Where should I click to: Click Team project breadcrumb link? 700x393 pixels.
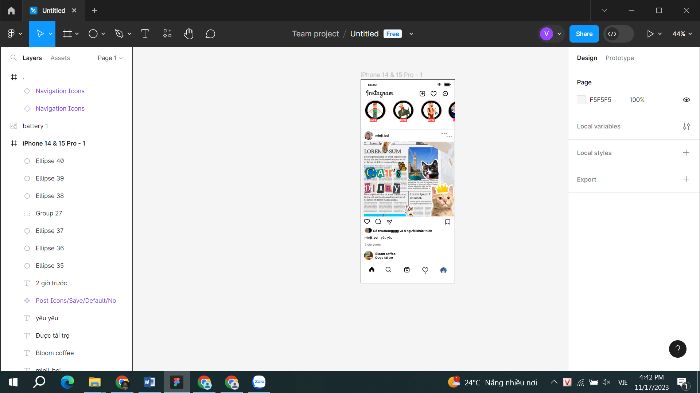315,34
